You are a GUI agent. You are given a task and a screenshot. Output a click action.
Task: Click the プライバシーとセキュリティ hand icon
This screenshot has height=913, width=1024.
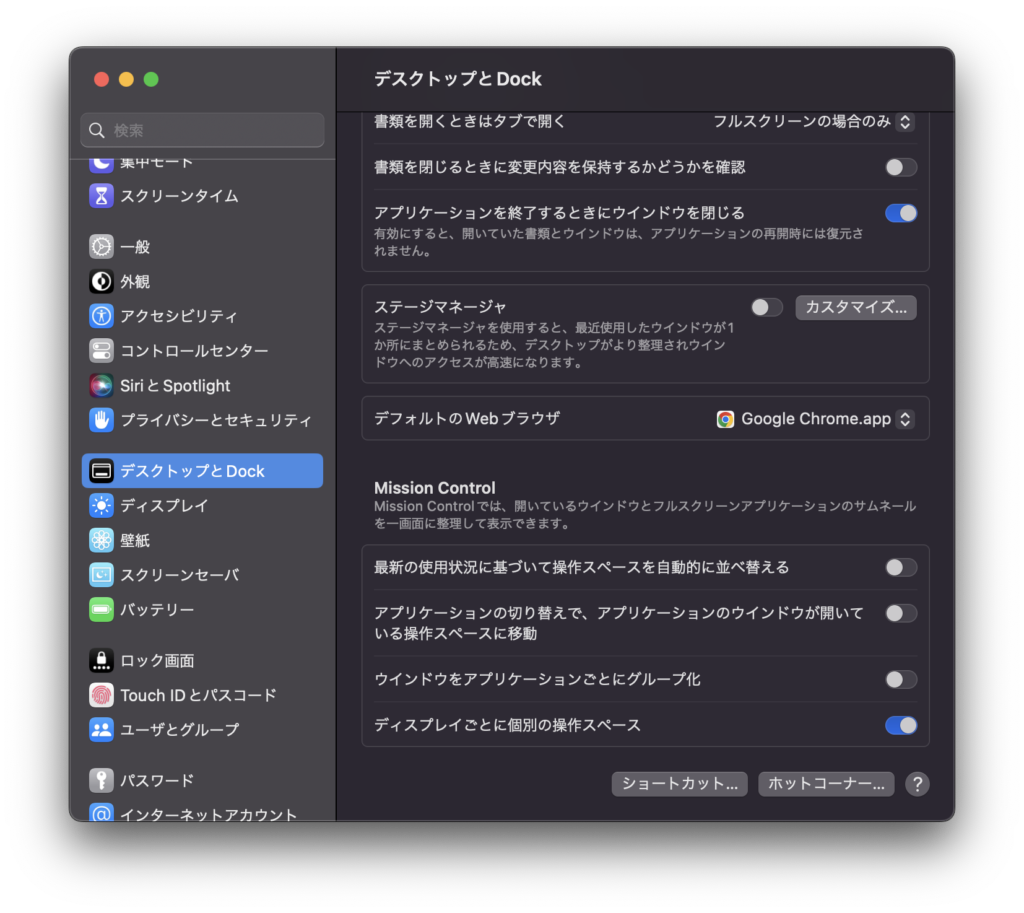tap(101, 420)
